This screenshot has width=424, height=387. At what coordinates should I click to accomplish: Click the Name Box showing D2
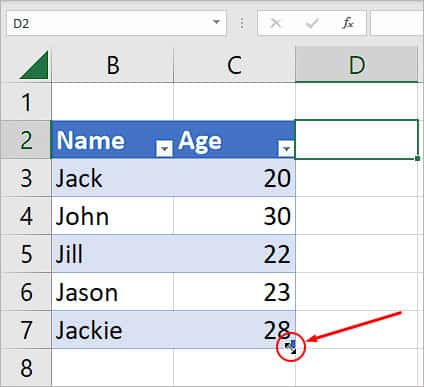pyautogui.click(x=116, y=23)
